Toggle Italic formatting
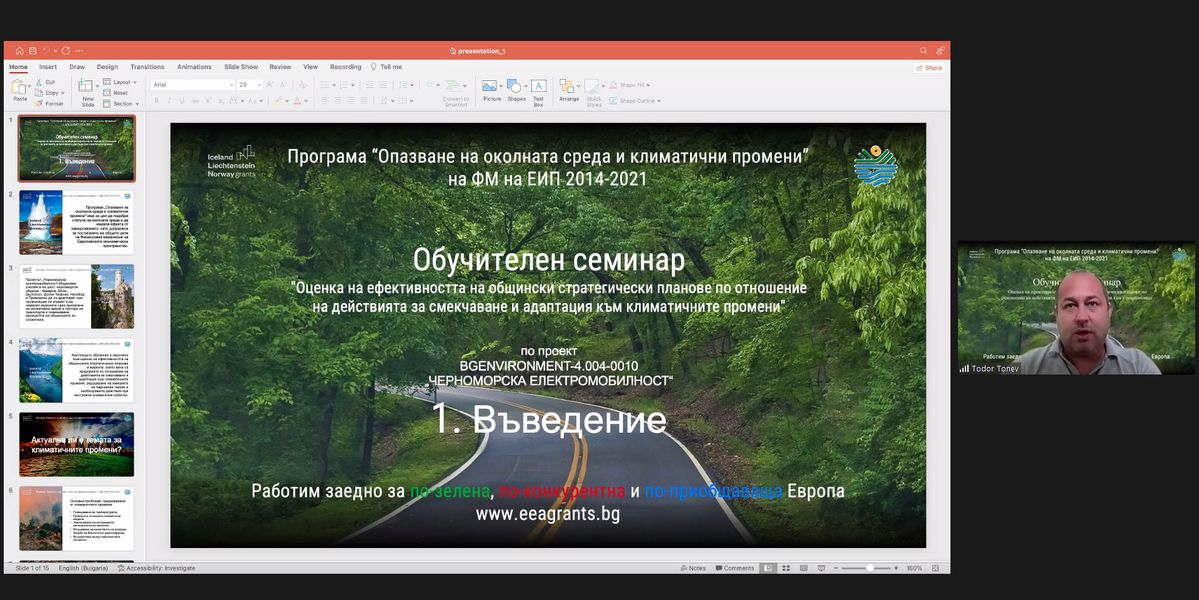1199x600 pixels. pos(170,100)
